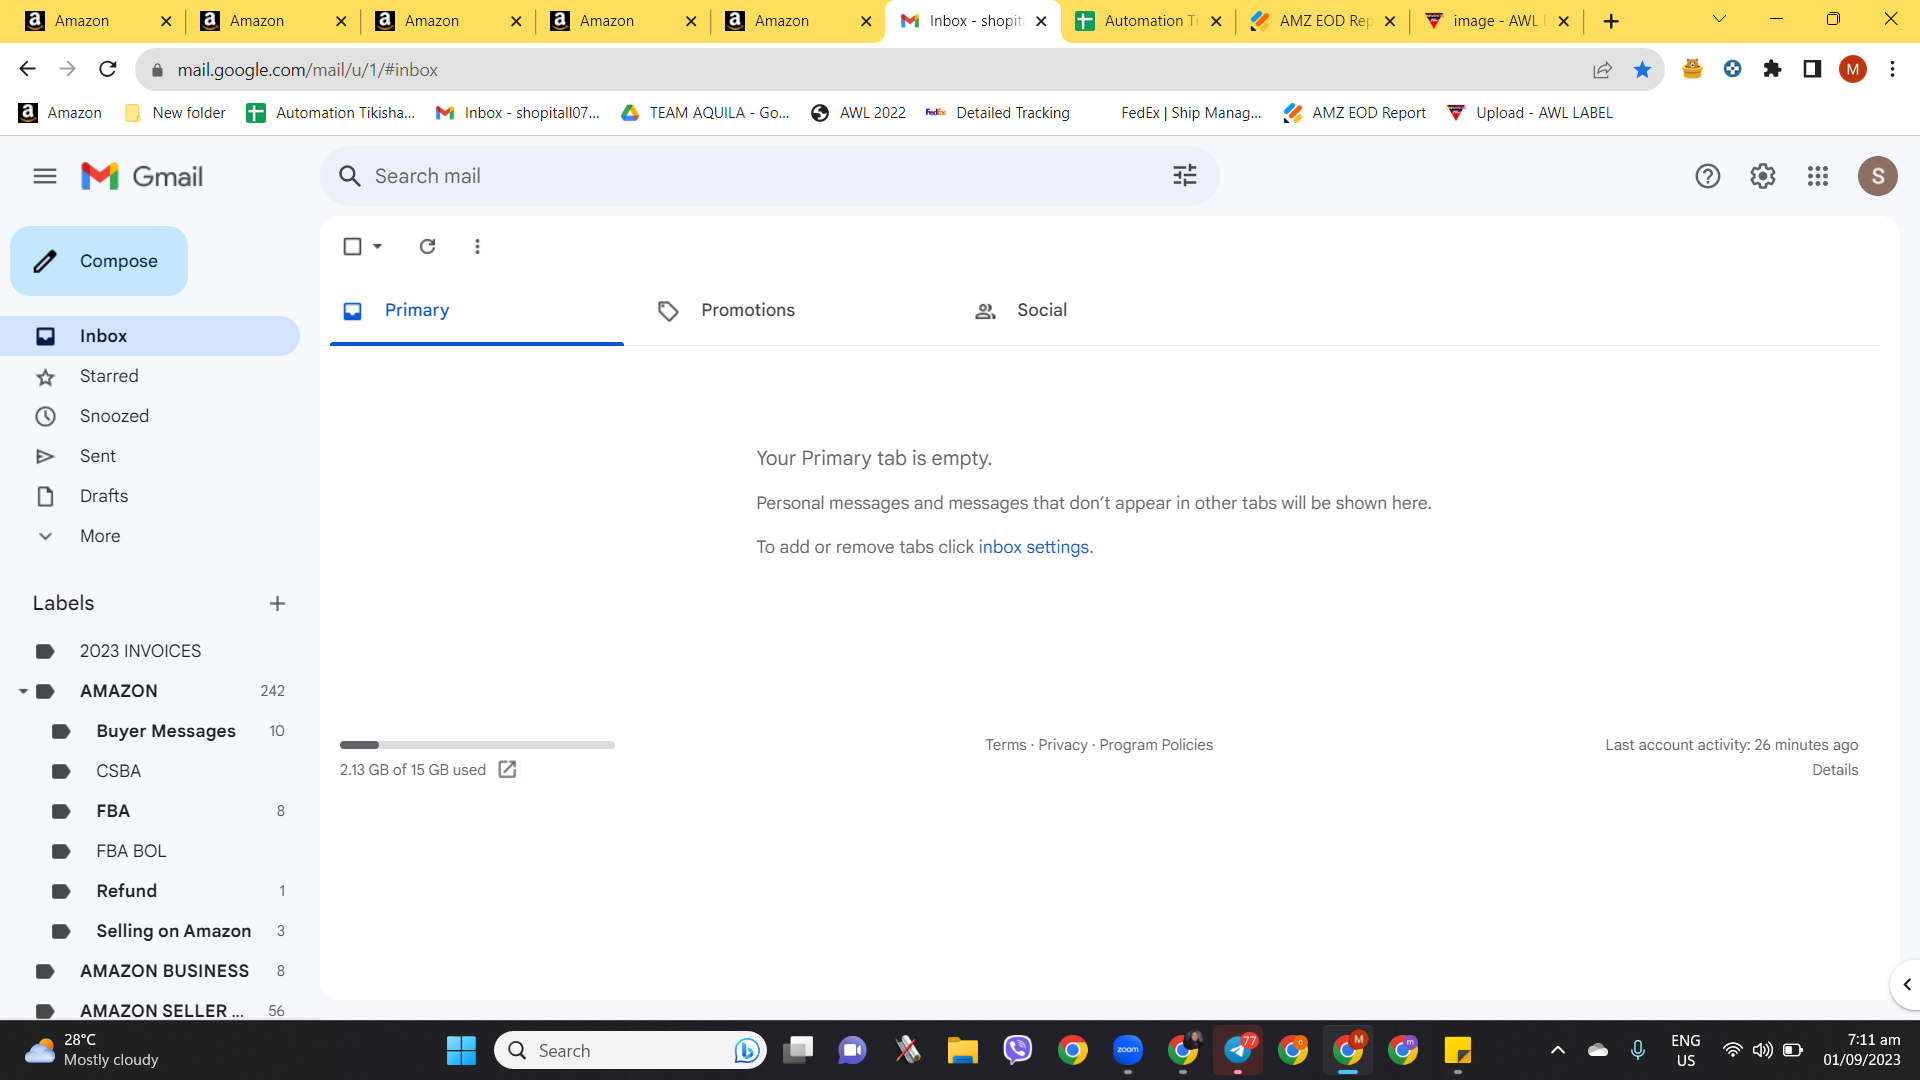Open the tab search dropdown chevron
This screenshot has height=1080, width=1920.
[x=1720, y=19]
